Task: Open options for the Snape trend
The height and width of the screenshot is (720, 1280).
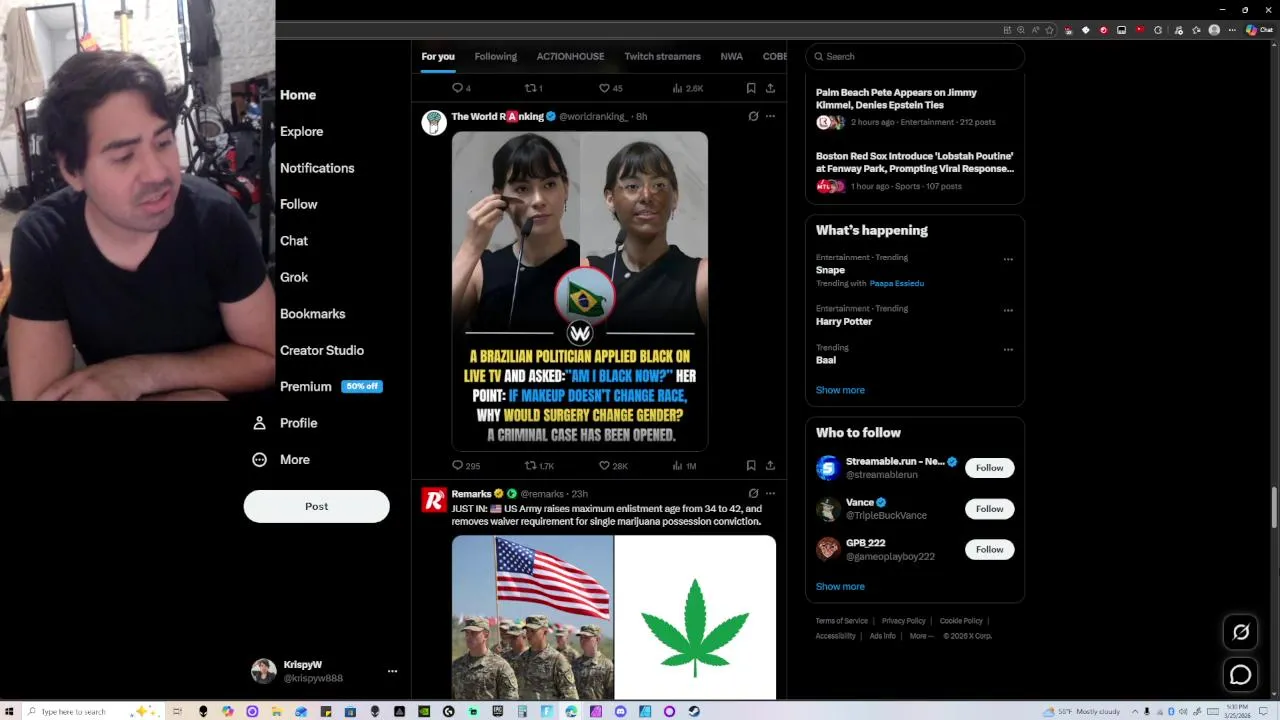Action: click(x=1008, y=259)
